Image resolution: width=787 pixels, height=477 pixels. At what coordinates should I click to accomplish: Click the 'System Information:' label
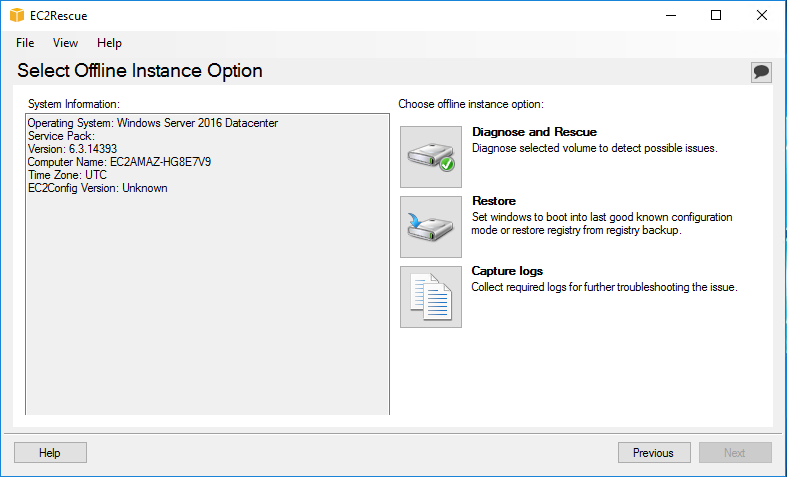74,104
